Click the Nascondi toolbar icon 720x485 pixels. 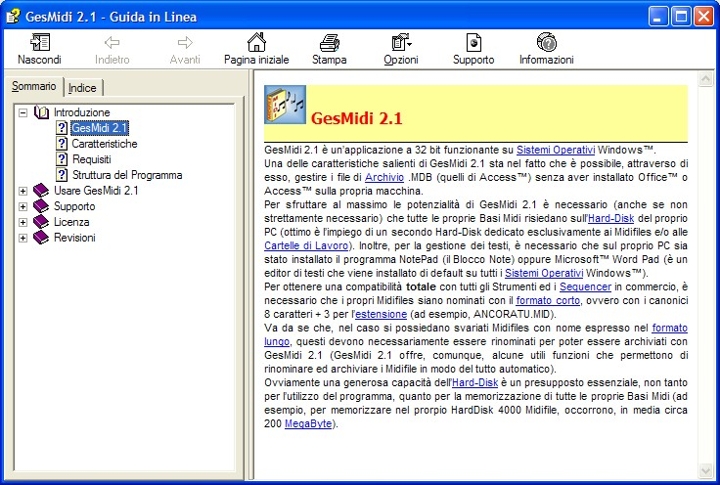pyautogui.click(x=40, y=43)
